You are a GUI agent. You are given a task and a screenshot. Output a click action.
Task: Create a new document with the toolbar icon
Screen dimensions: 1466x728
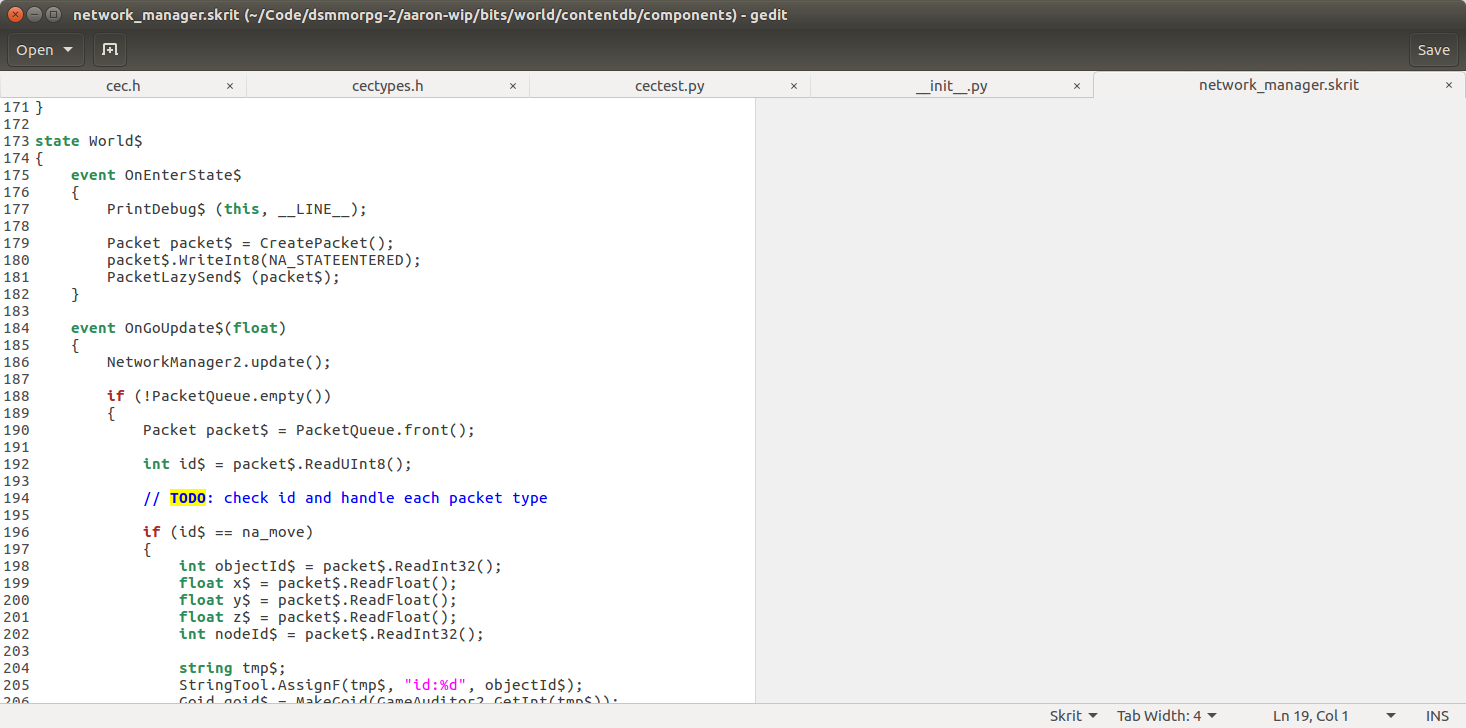(110, 50)
